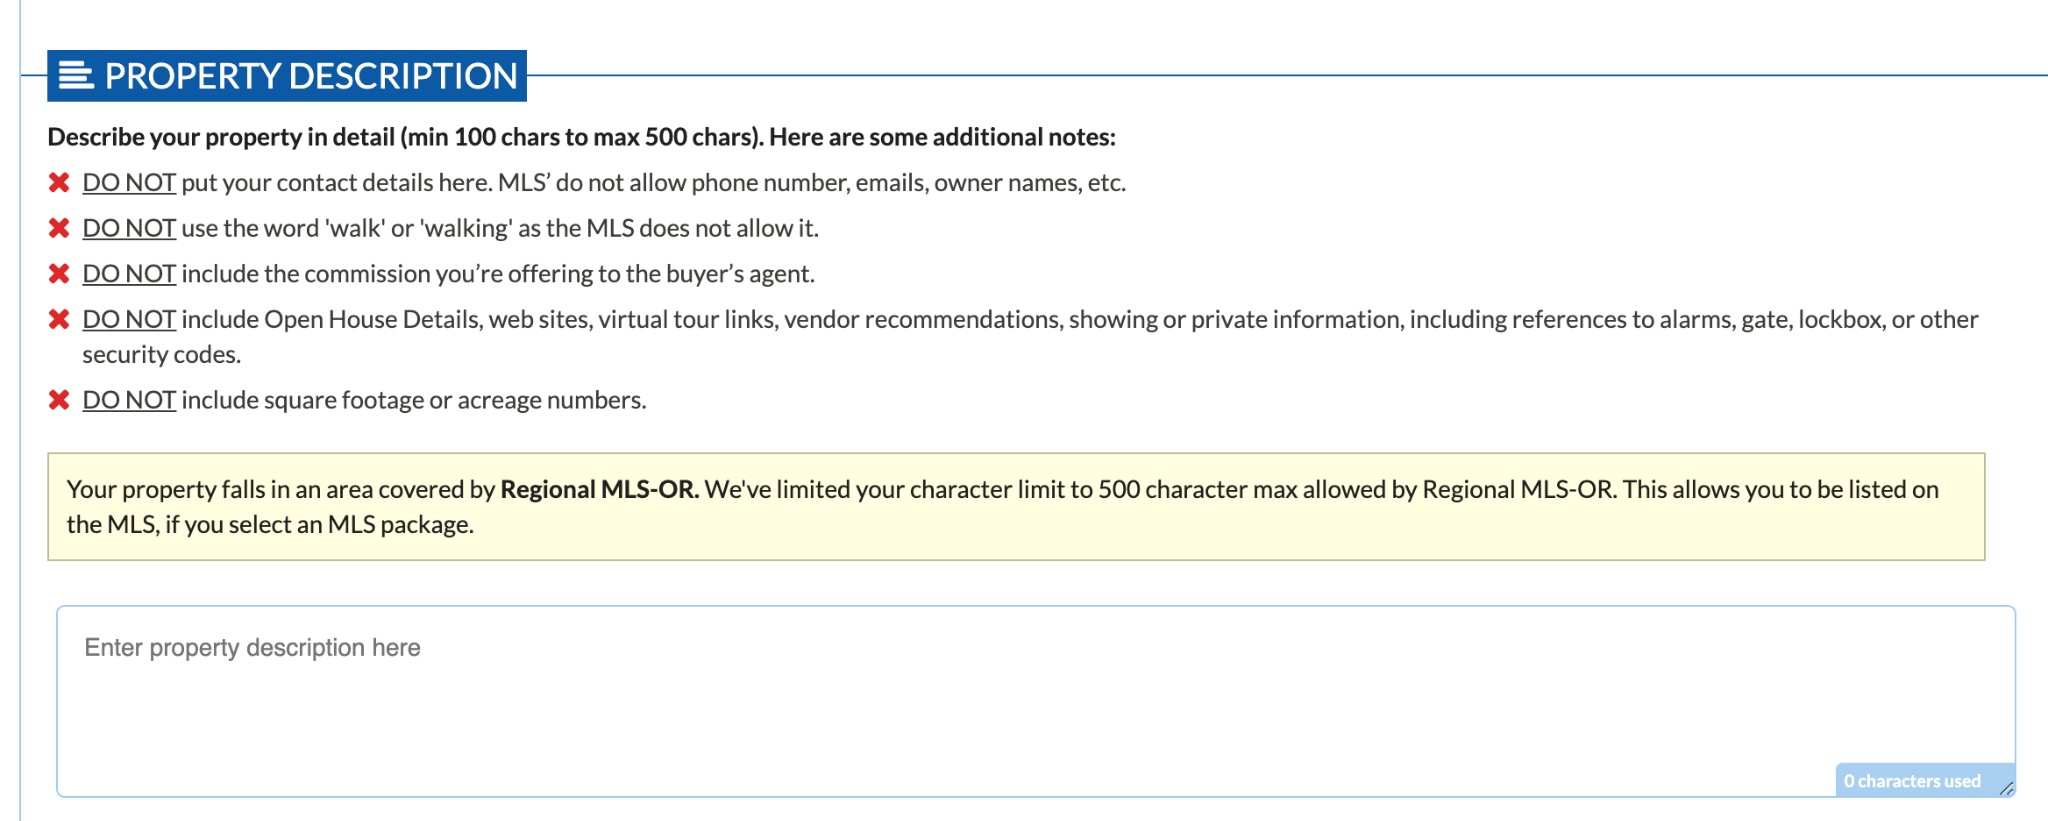
Task: Click the underlined DO NOT in the contact details rule
Action: 128,182
